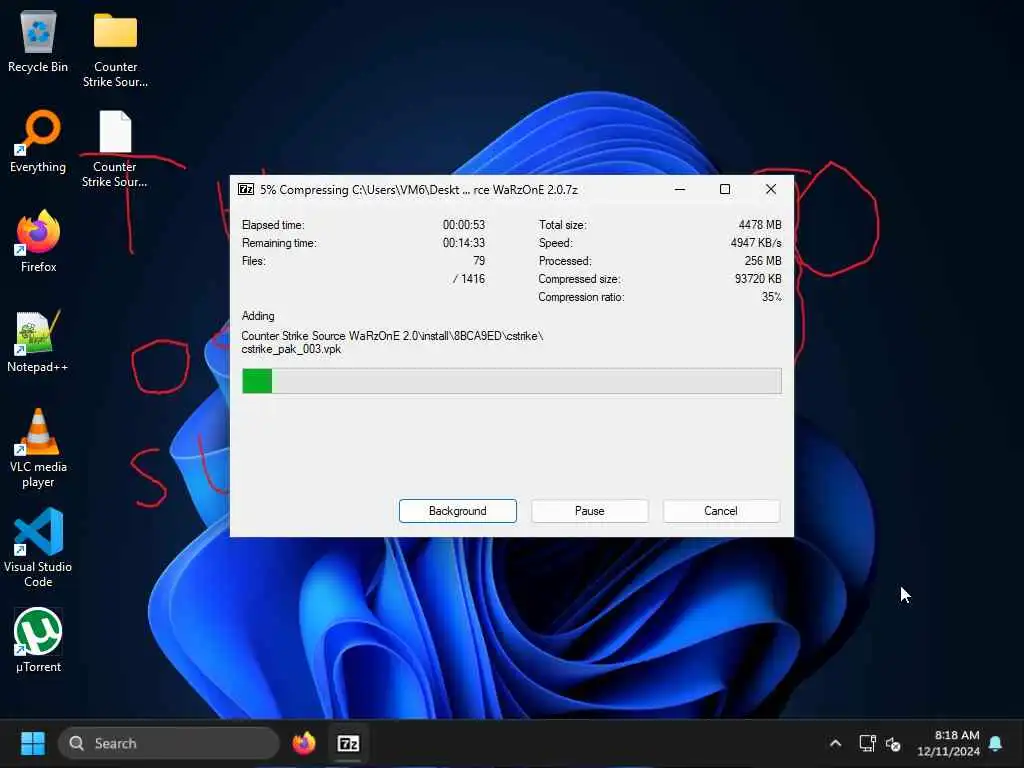Click the 7z icon in the dialog title bar
Viewport: 1024px width, 768px height.
pos(246,189)
